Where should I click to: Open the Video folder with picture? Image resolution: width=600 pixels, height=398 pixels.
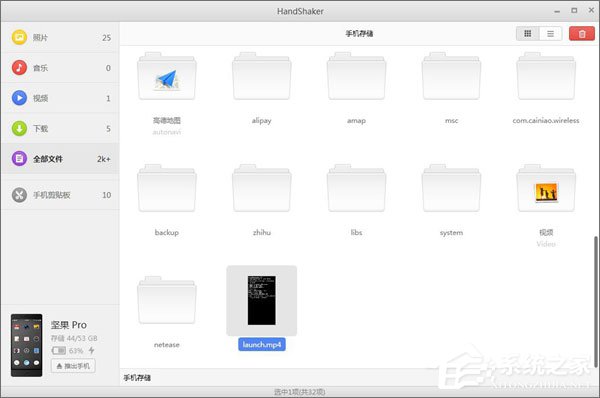[546, 188]
